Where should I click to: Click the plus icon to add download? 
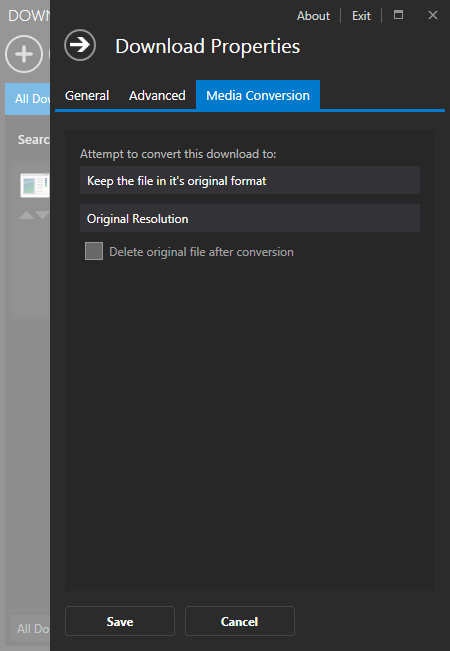tap(24, 54)
